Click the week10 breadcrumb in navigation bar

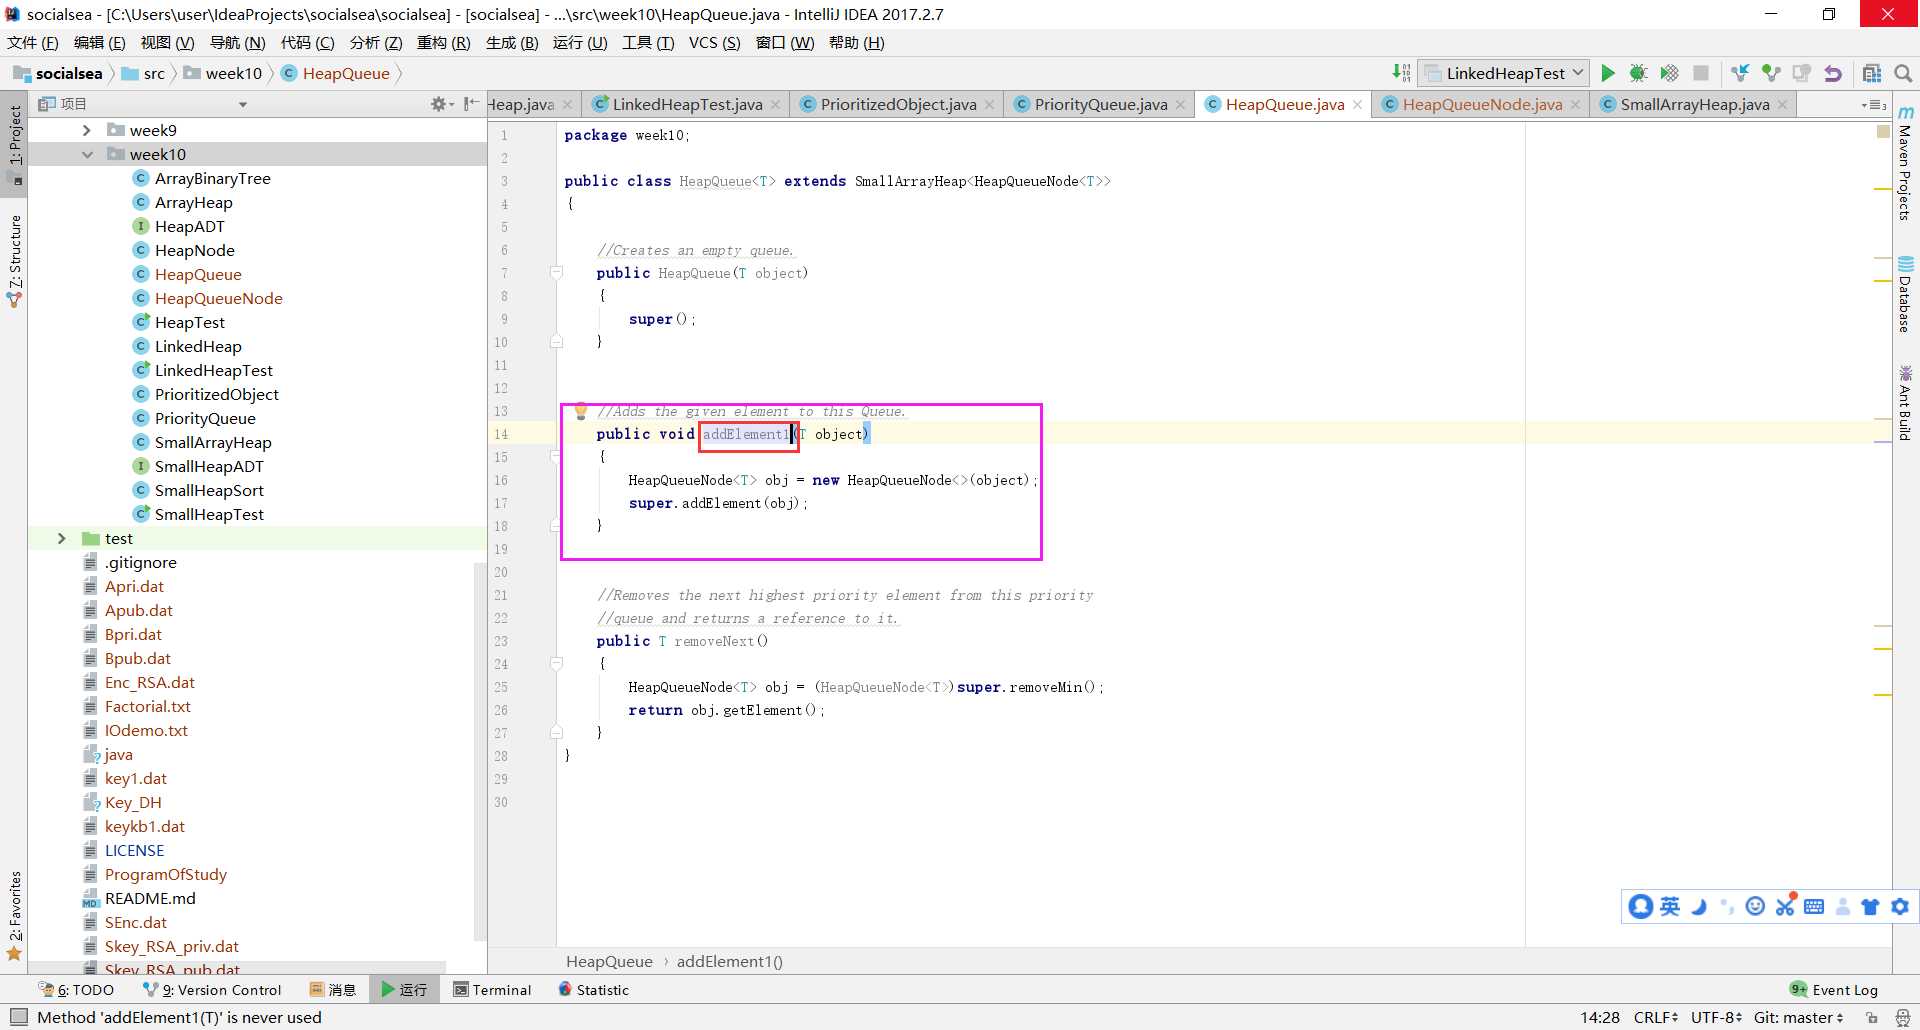pyautogui.click(x=222, y=73)
